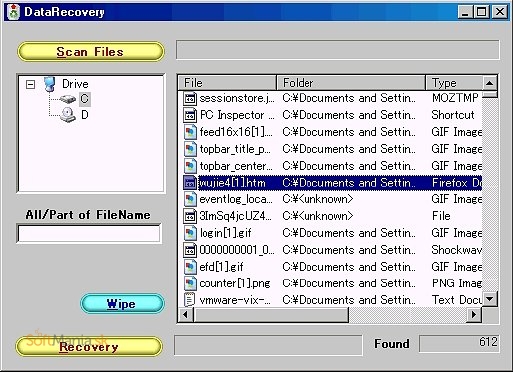Click the Shortcut type cell
513x372 pixels.
[453, 115]
